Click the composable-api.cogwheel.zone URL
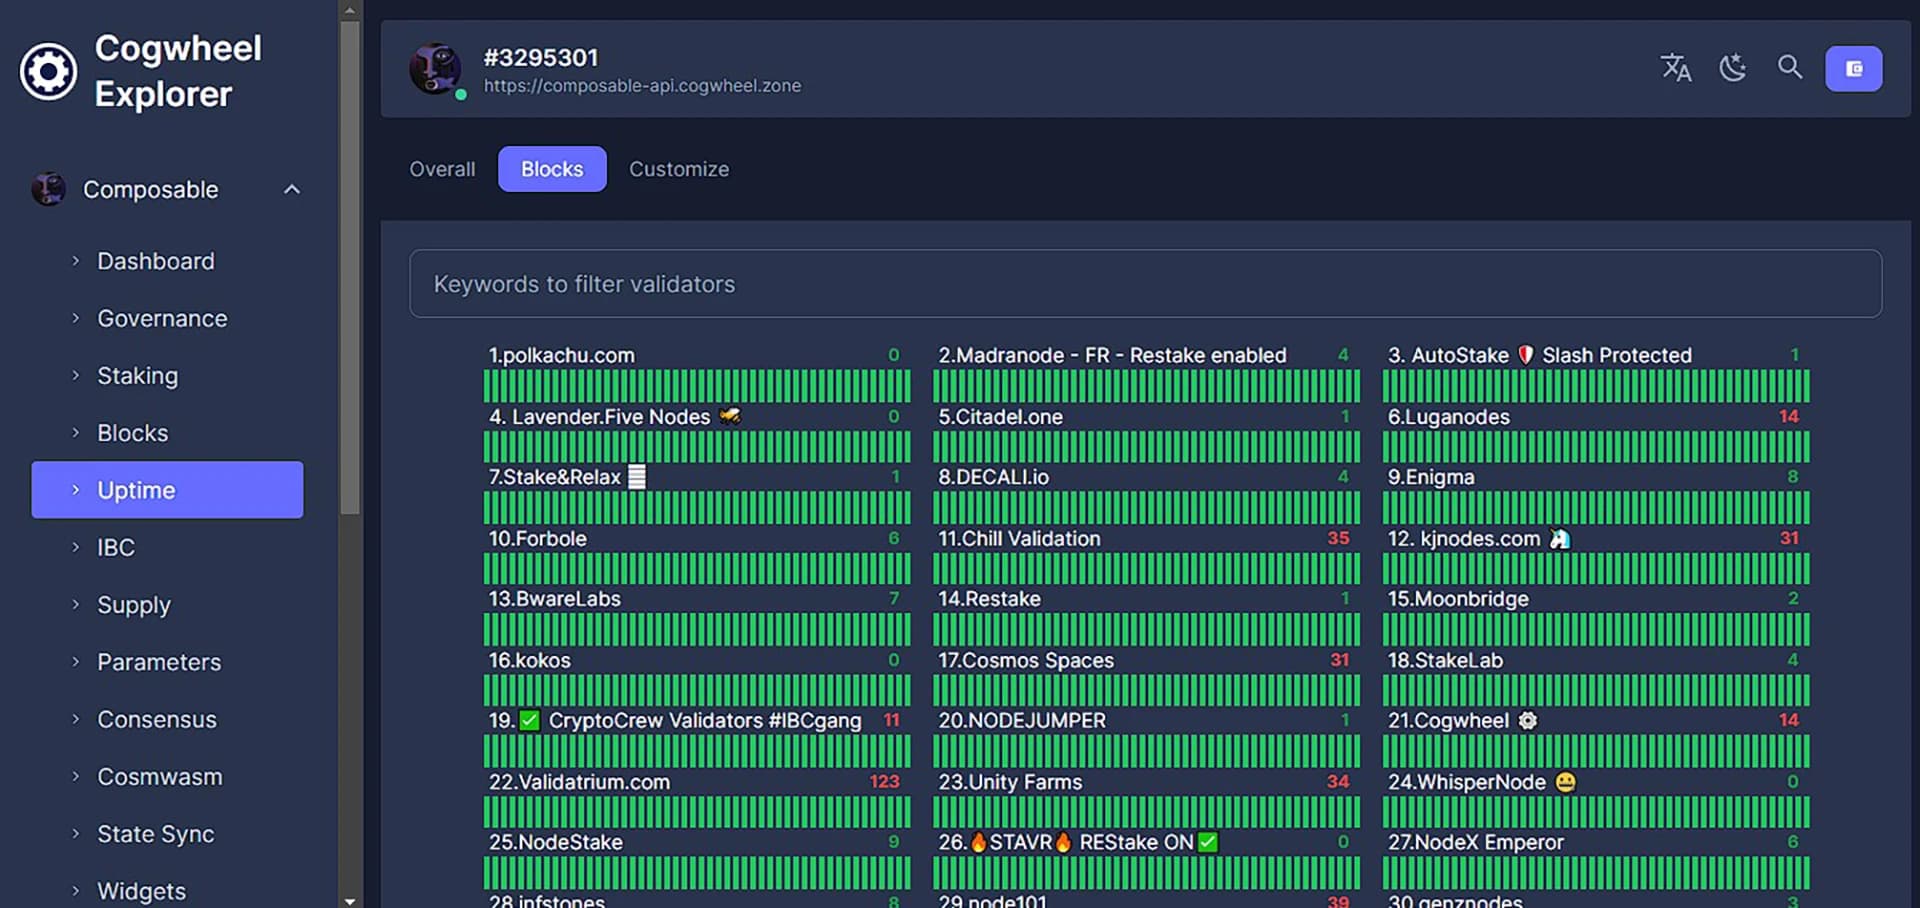This screenshot has width=1920, height=908. (642, 86)
